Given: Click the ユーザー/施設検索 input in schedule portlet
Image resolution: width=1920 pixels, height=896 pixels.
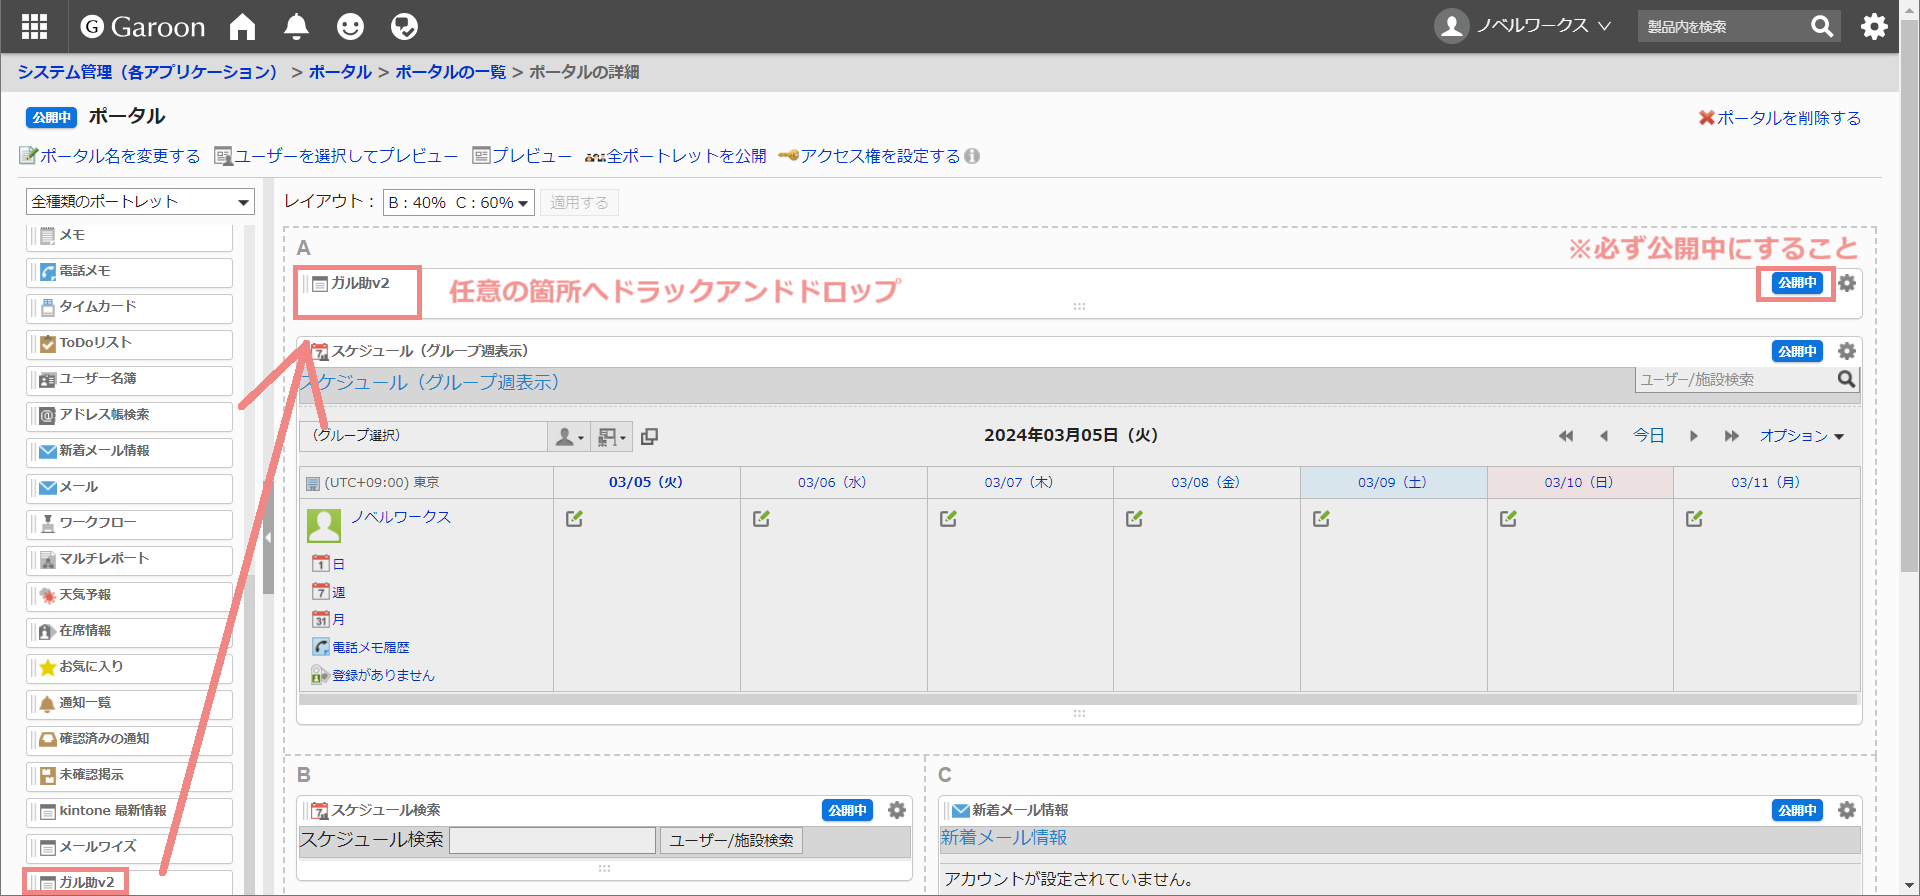Looking at the screenshot, I should [x=1735, y=379].
